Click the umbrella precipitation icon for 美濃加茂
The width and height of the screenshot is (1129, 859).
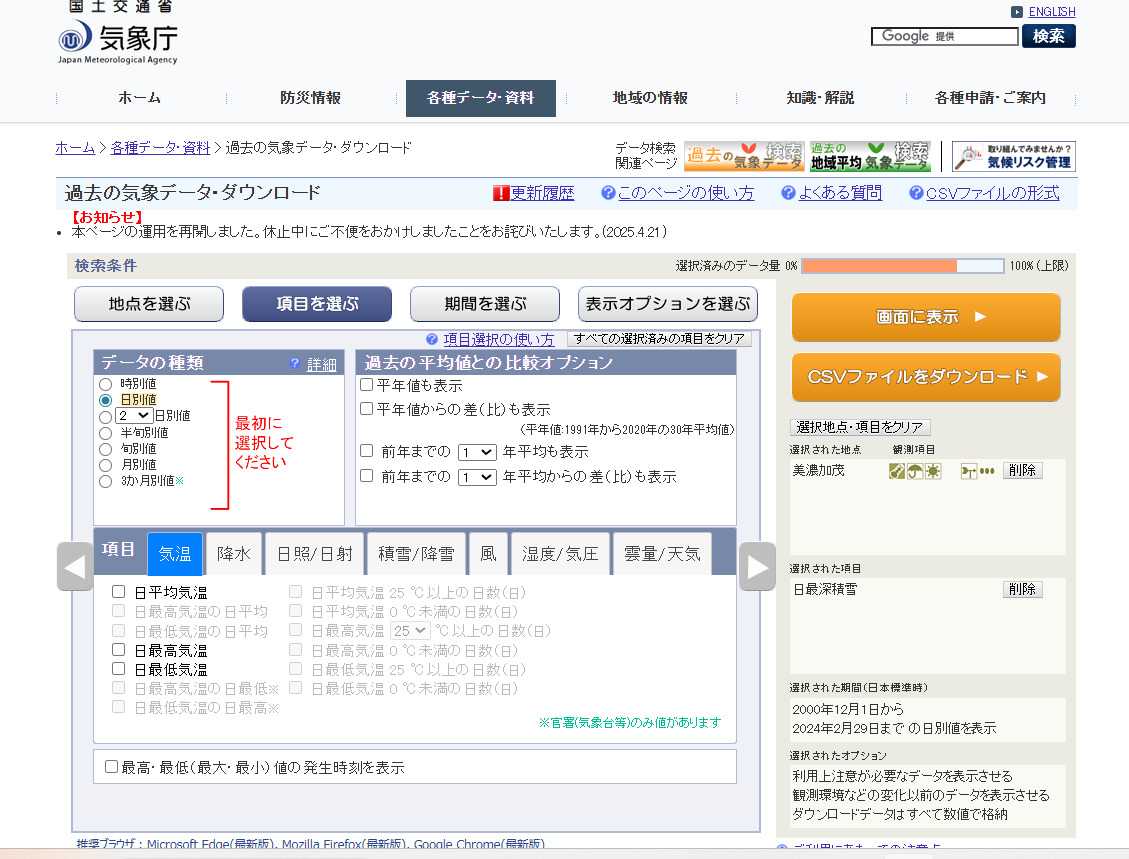[914, 471]
